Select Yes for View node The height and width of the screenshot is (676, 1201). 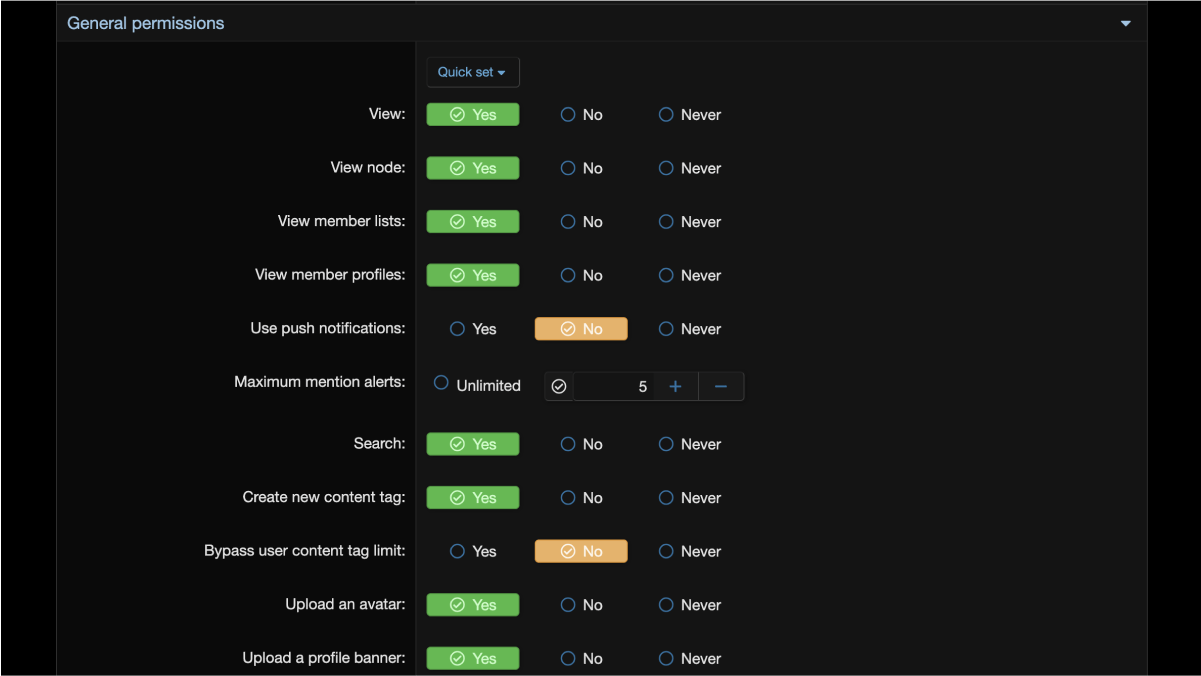(x=473, y=168)
